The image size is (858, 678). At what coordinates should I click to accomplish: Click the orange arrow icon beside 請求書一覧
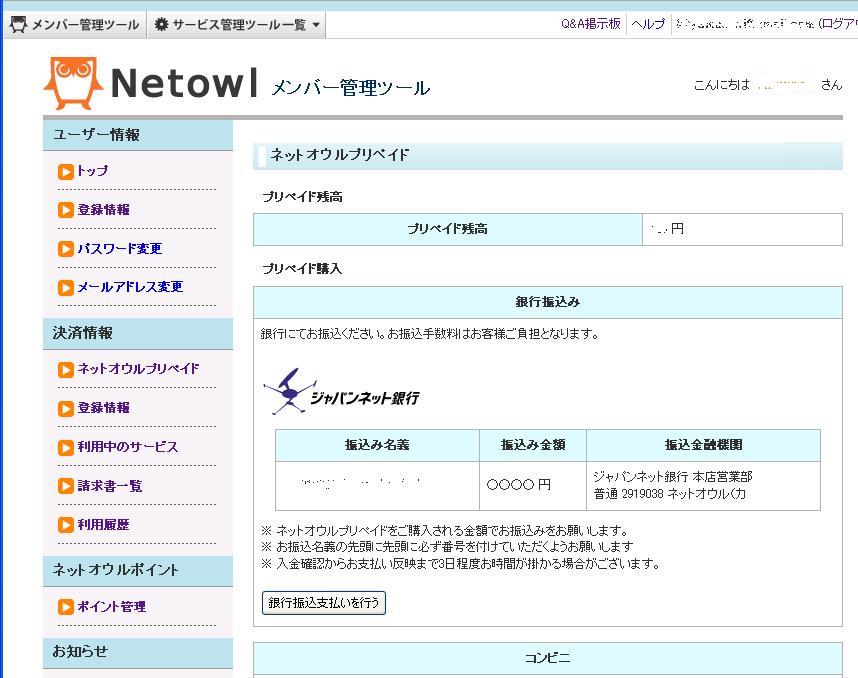coord(66,486)
